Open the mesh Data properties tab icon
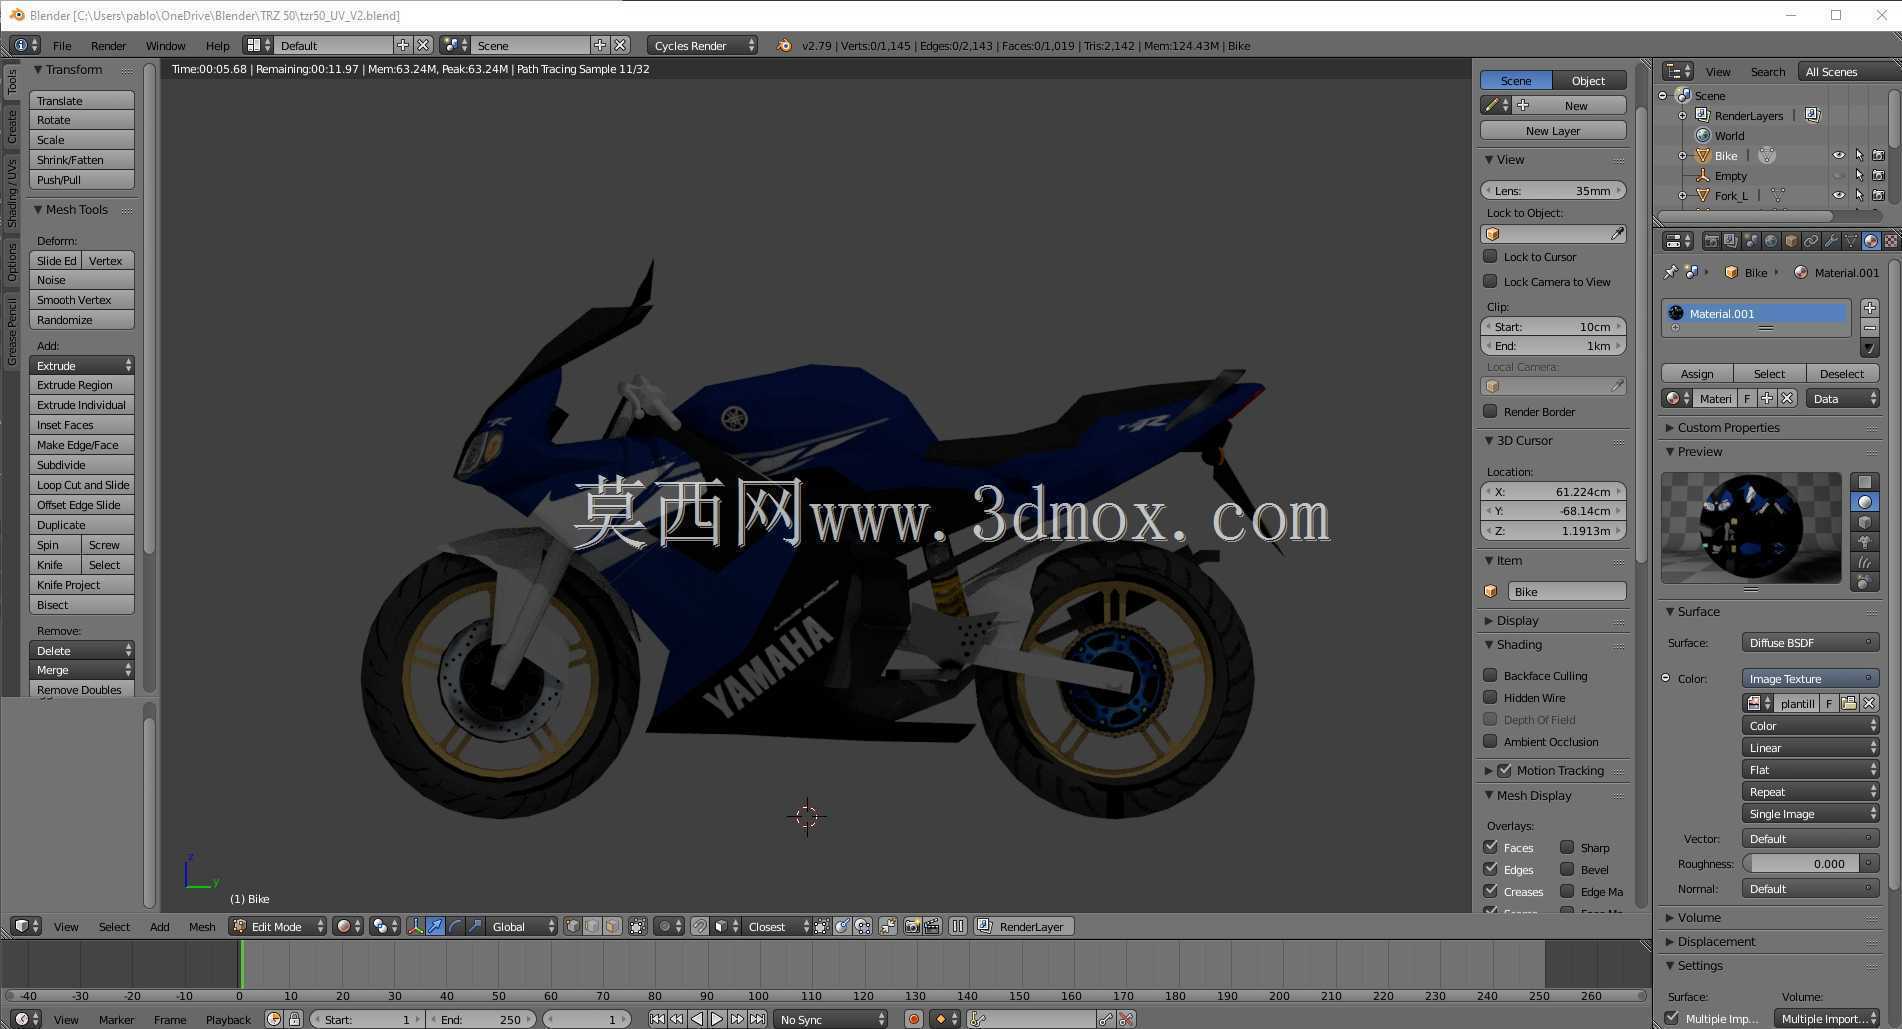1902x1029 pixels. pos(1851,241)
